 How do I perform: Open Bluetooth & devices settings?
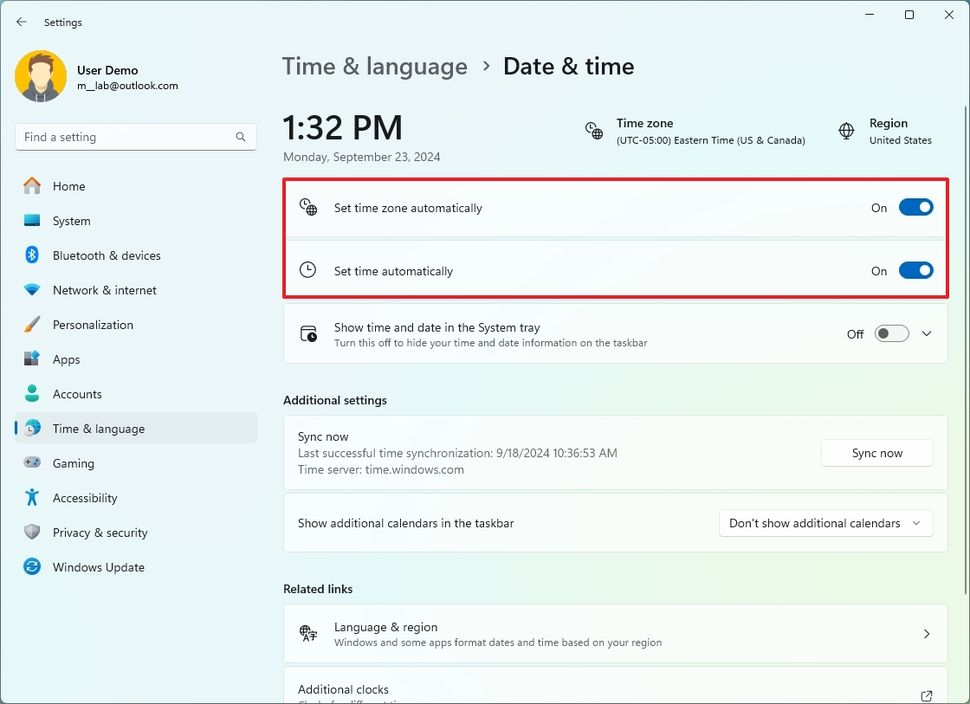coord(32,255)
